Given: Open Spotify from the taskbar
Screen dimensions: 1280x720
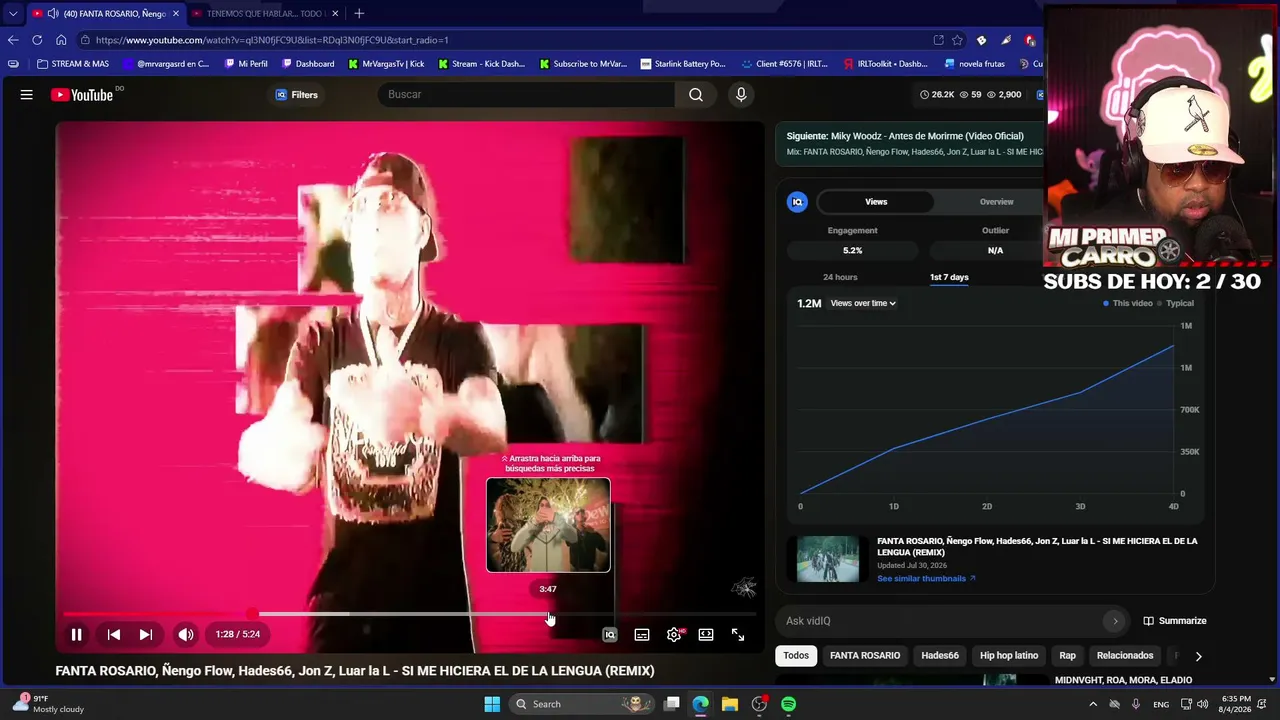Looking at the screenshot, I should point(788,704).
